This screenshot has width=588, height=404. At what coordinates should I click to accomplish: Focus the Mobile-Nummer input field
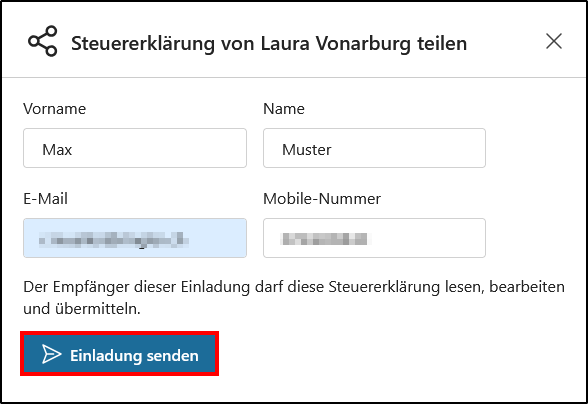coord(374,238)
